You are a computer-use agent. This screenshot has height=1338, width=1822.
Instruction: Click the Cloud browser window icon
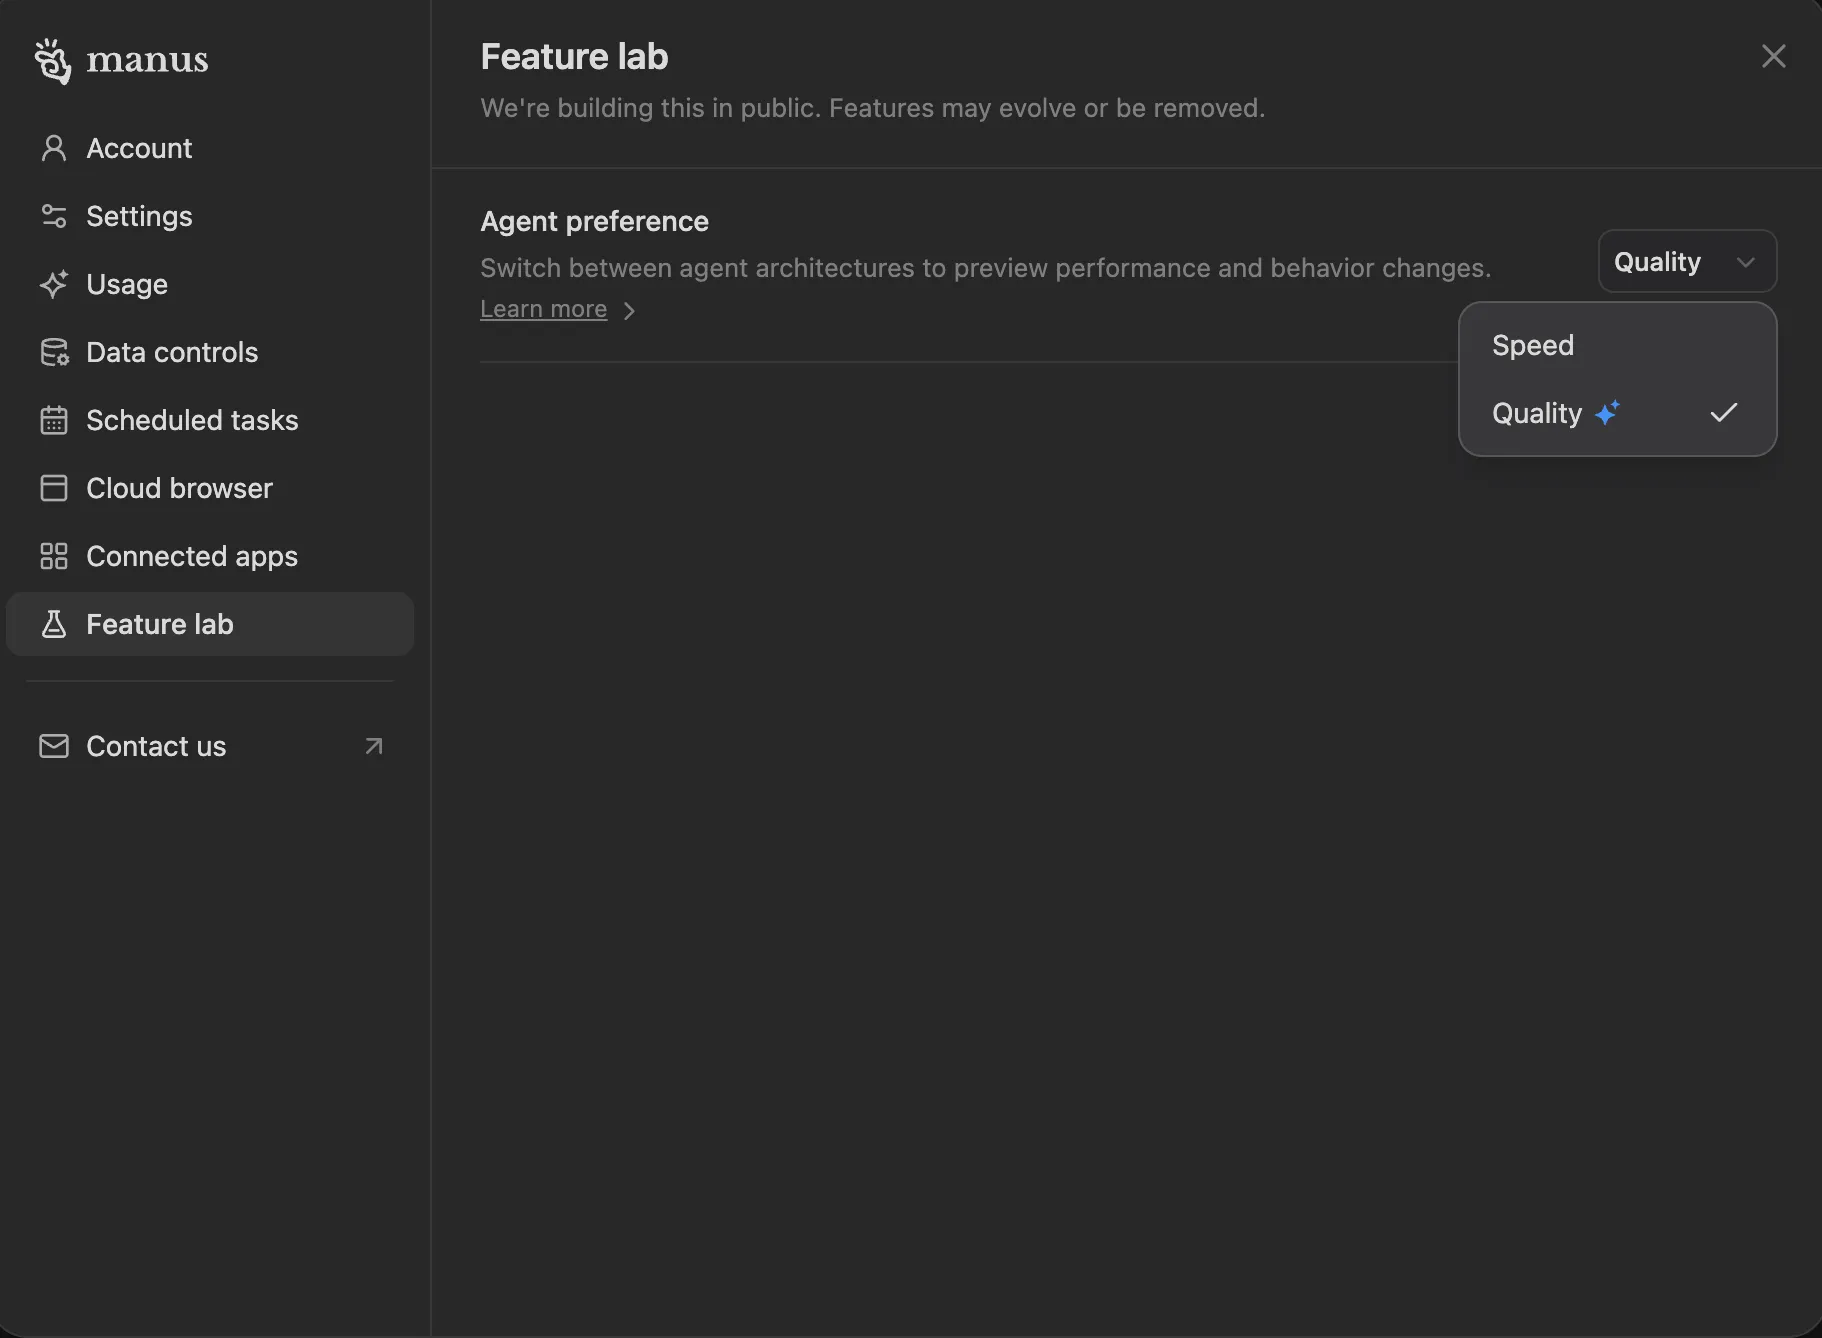coord(54,488)
